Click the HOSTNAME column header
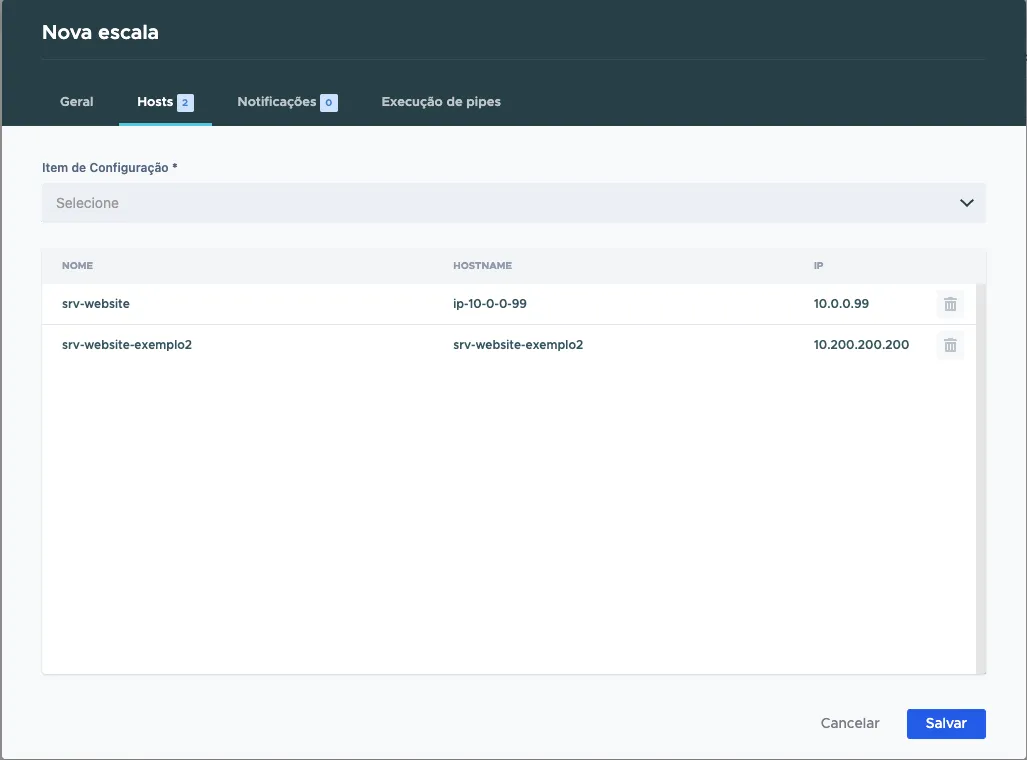The height and width of the screenshot is (760, 1027). (482, 266)
